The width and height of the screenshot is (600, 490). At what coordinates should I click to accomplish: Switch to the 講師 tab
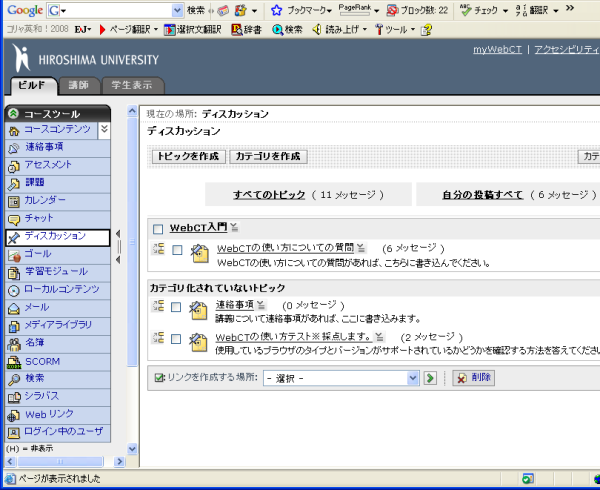point(79,85)
